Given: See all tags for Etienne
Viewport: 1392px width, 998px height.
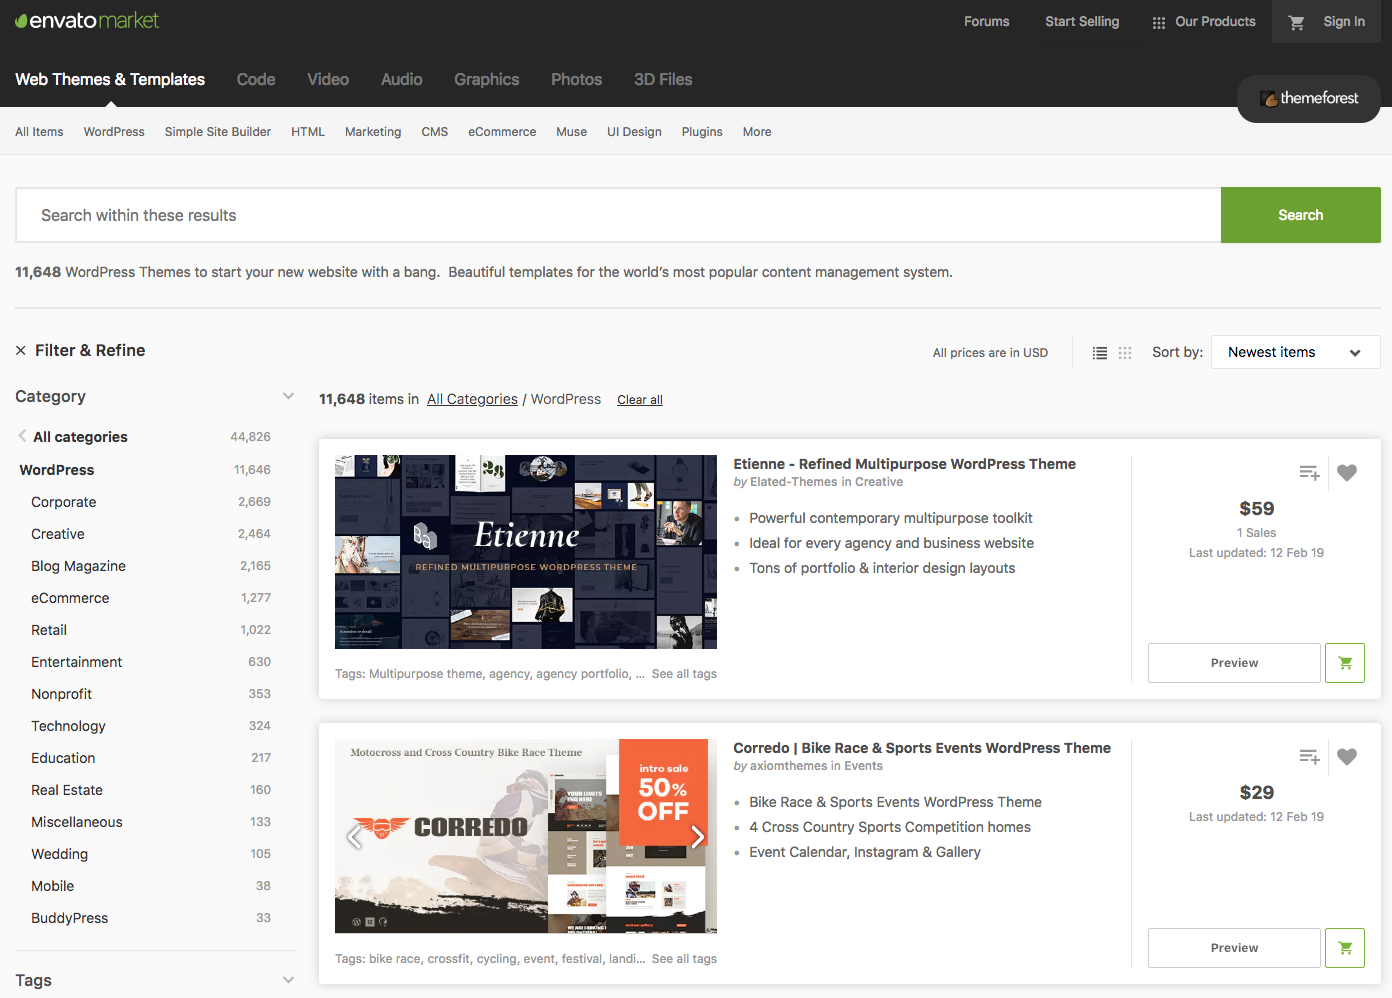Looking at the screenshot, I should (684, 674).
